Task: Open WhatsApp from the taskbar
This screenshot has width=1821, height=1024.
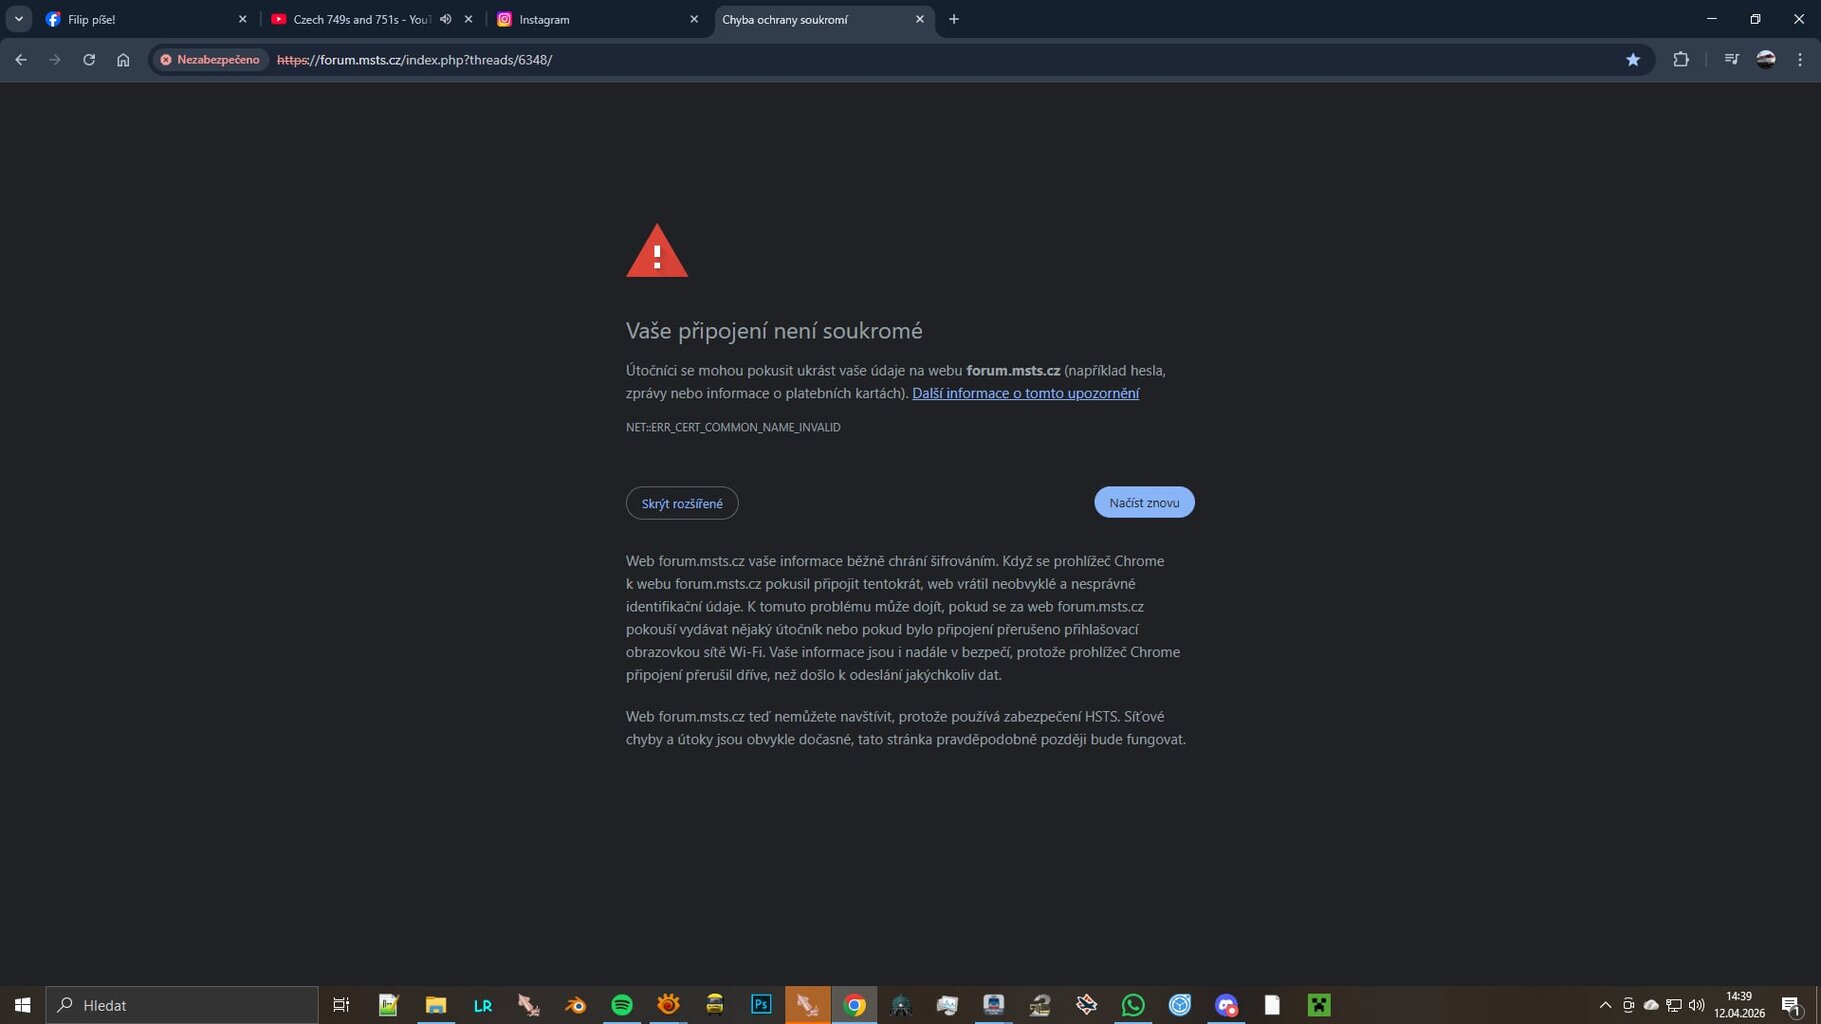Action: (1133, 1005)
